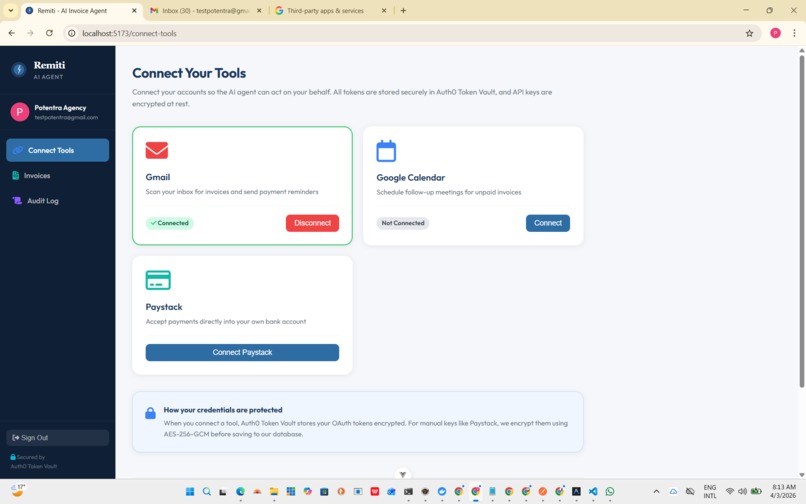This screenshot has height=504, width=806.
Task: Open the Terminal app from taskbar
Action: pos(408,492)
